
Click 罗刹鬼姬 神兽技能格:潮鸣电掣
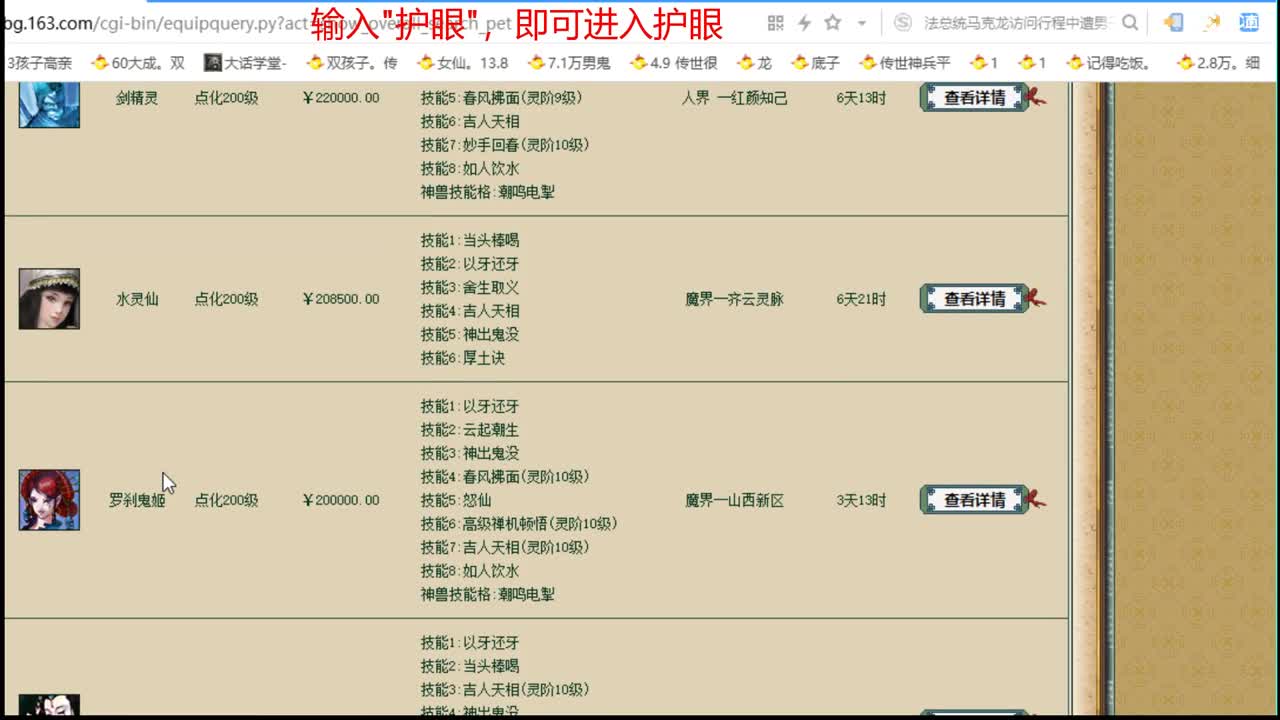click(x=488, y=594)
